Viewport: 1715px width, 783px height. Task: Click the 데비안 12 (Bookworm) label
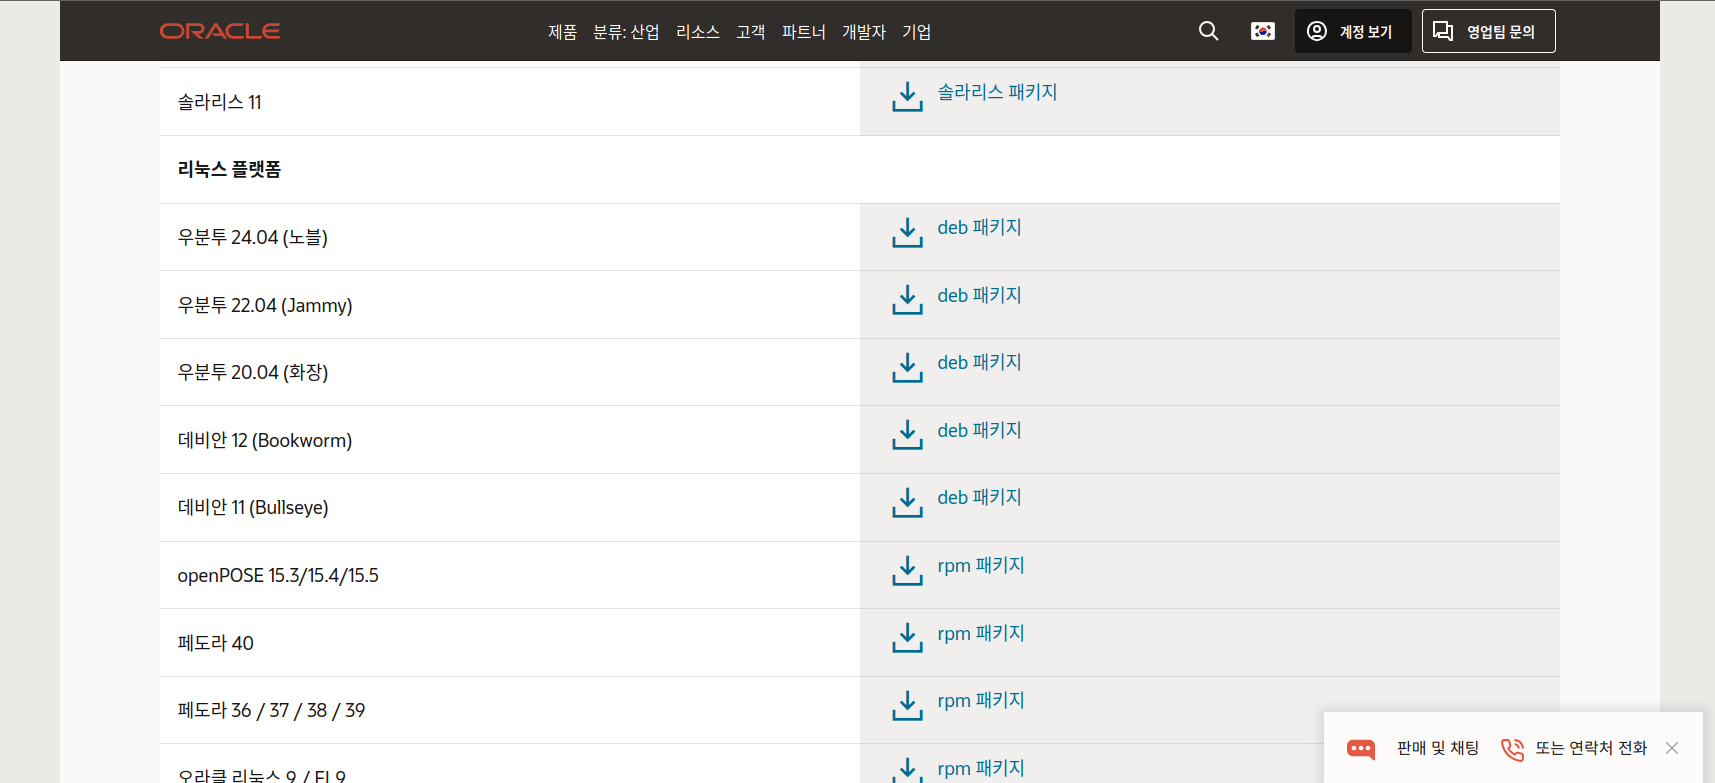pyautogui.click(x=265, y=441)
